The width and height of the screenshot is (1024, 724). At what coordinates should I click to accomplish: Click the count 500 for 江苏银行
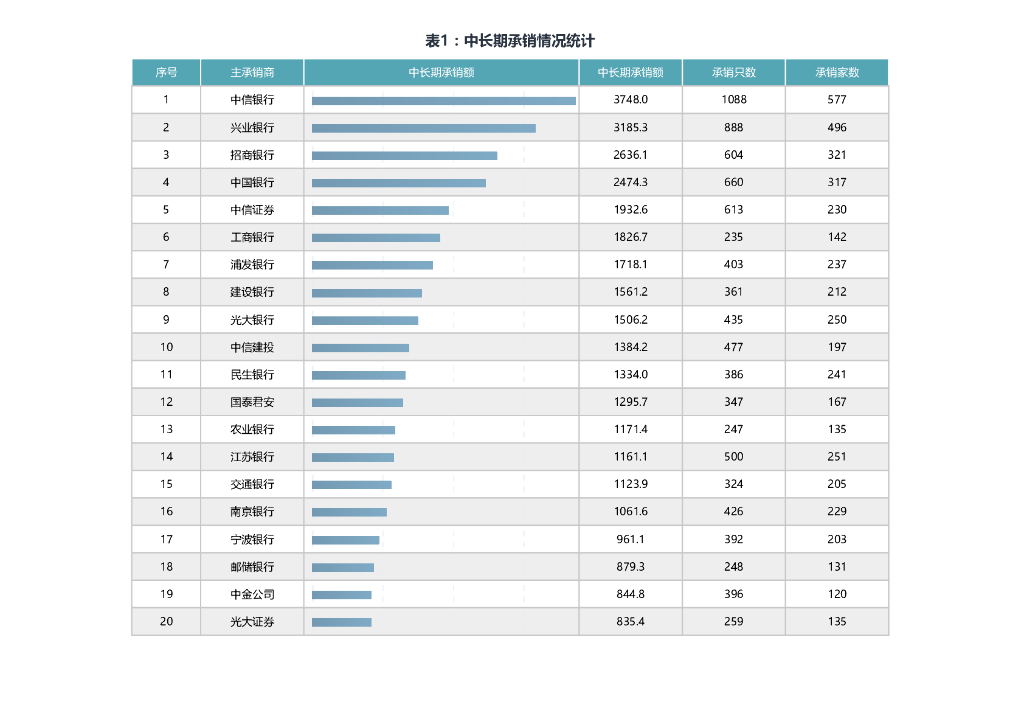pyautogui.click(x=733, y=457)
